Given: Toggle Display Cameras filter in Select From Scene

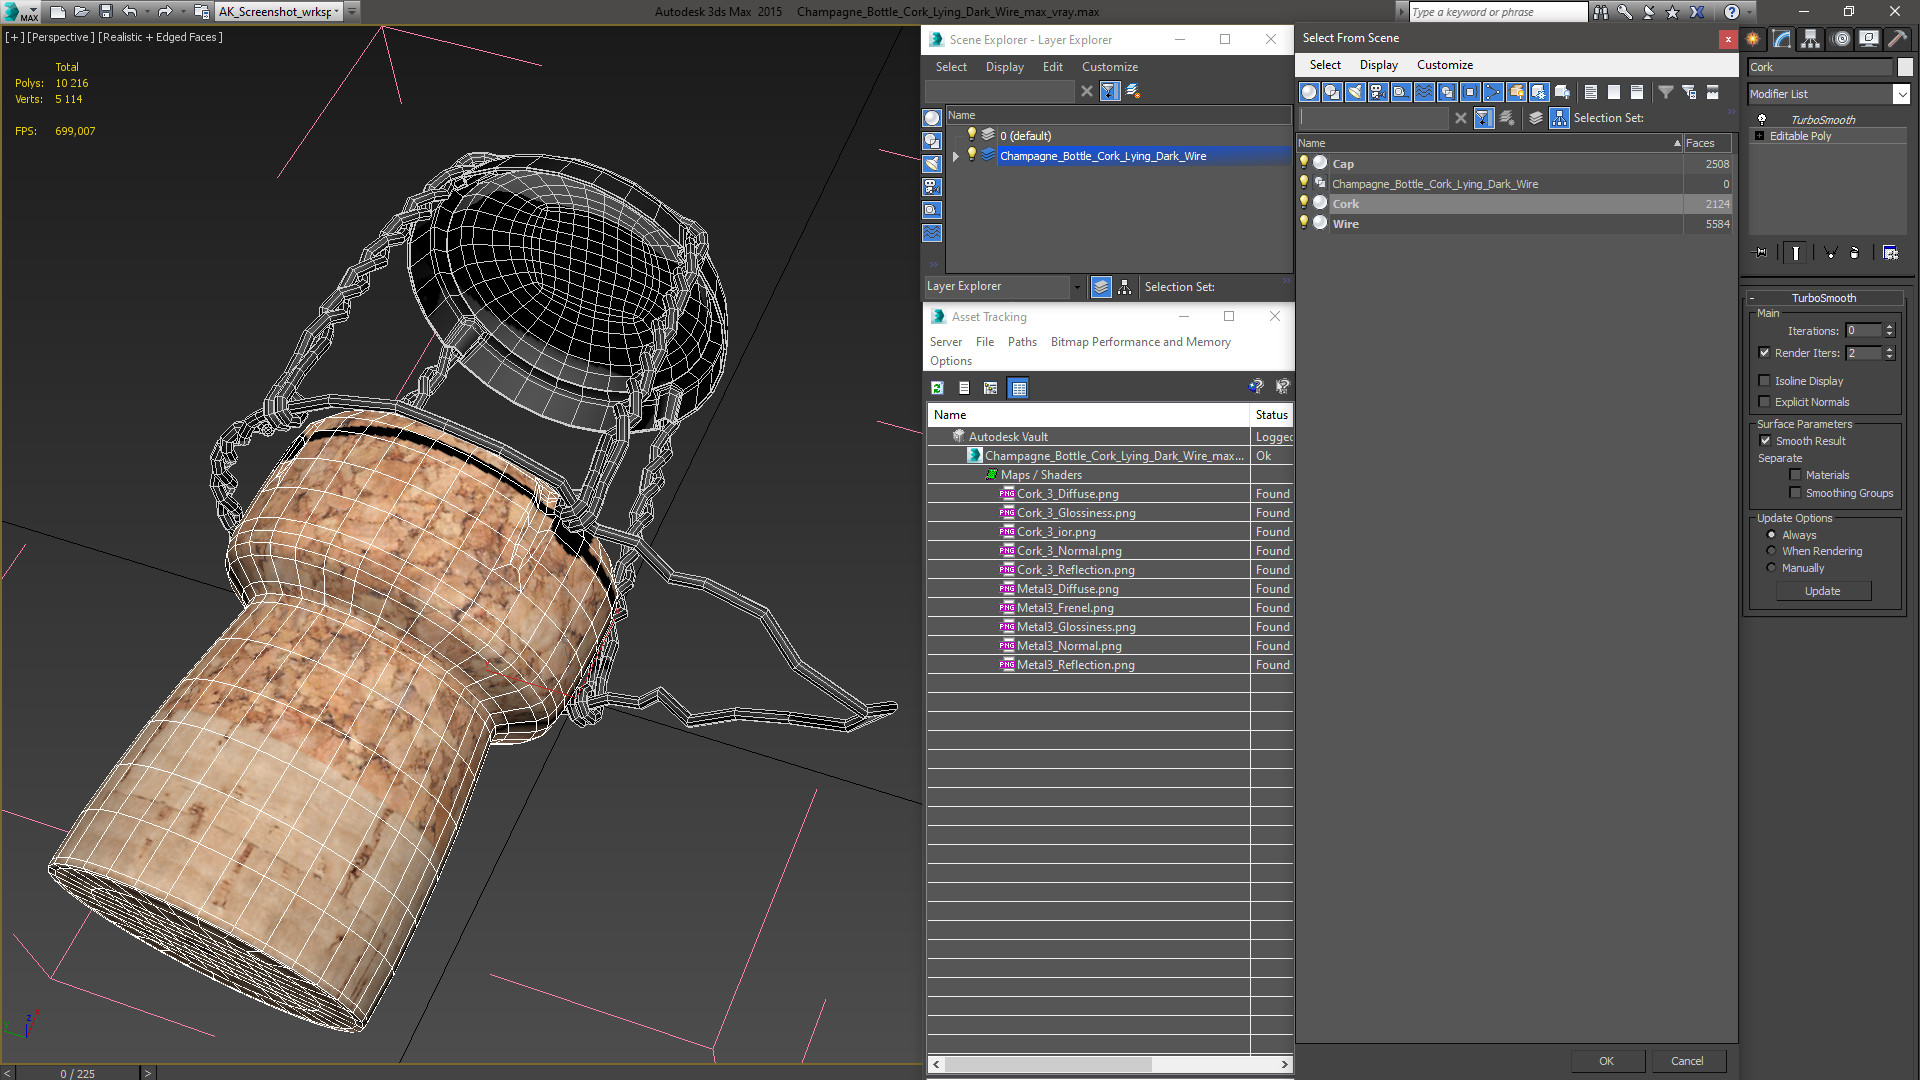Looking at the screenshot, I should tap(1378, 92).
